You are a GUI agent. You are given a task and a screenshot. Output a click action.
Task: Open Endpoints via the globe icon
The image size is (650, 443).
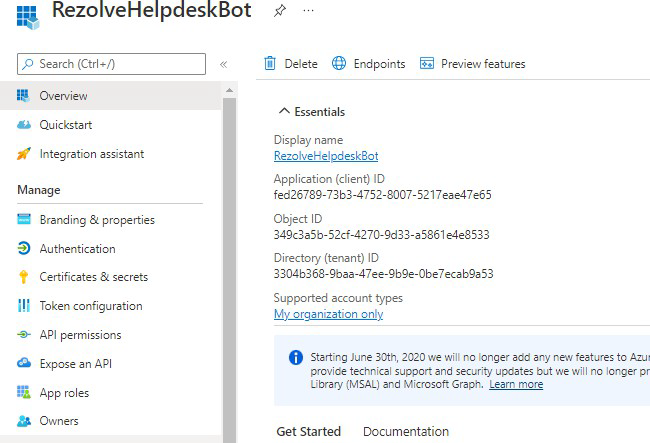click(339, 63)
